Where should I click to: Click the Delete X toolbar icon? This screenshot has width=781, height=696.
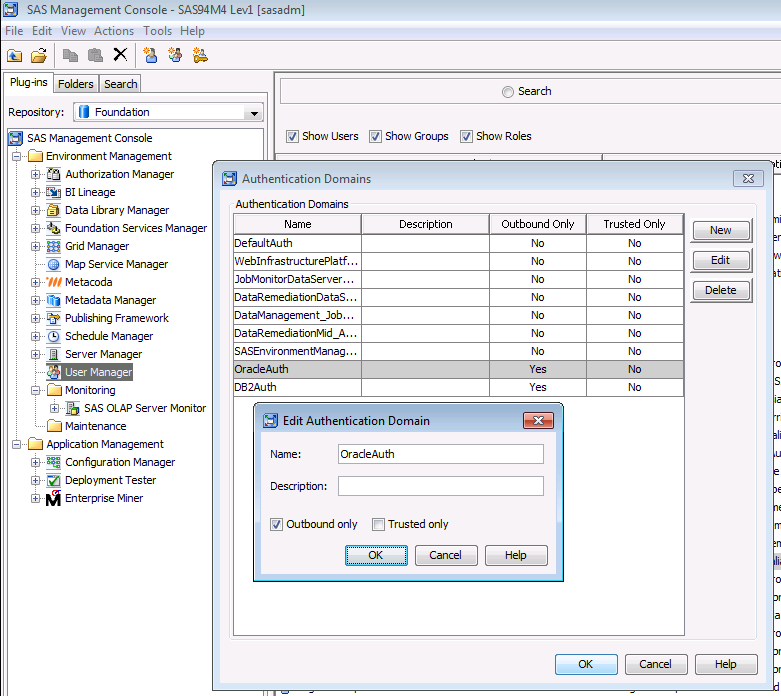[120, 55]
